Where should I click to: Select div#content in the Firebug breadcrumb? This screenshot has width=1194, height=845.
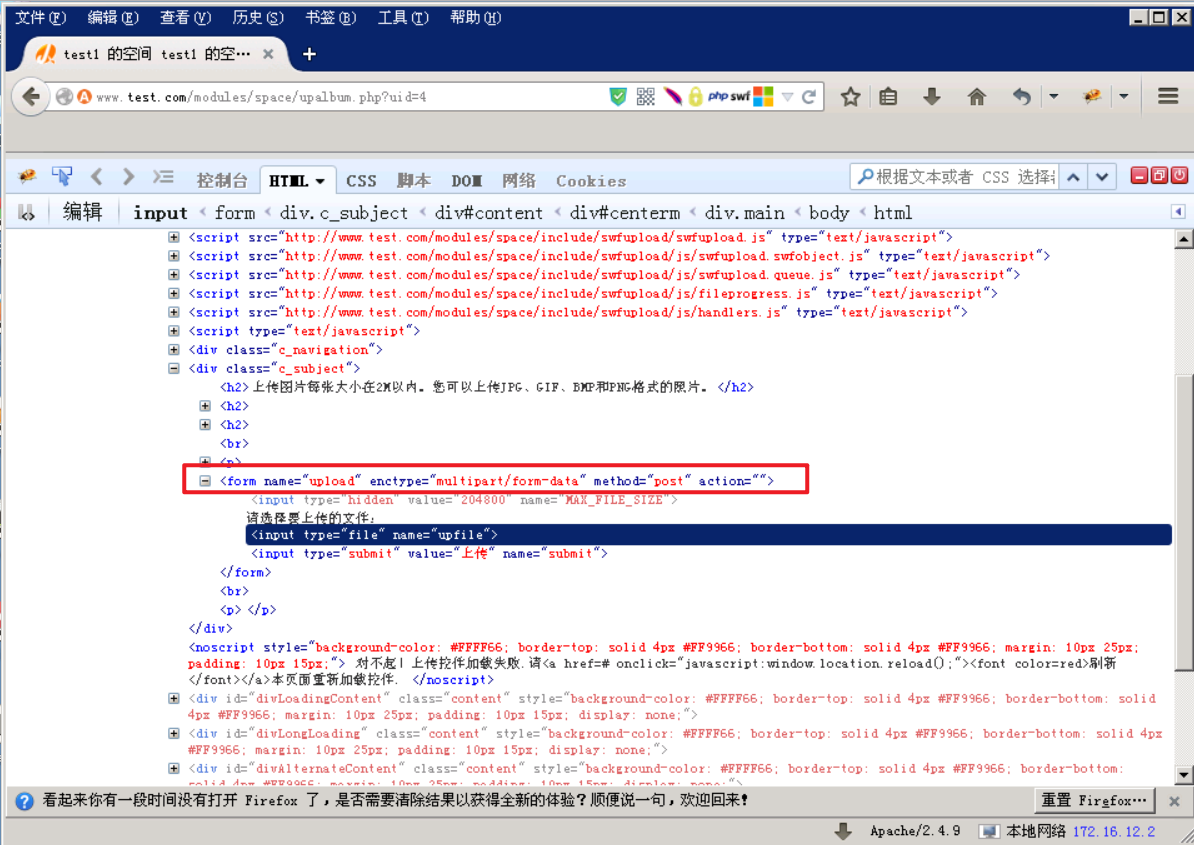[488, 212]
